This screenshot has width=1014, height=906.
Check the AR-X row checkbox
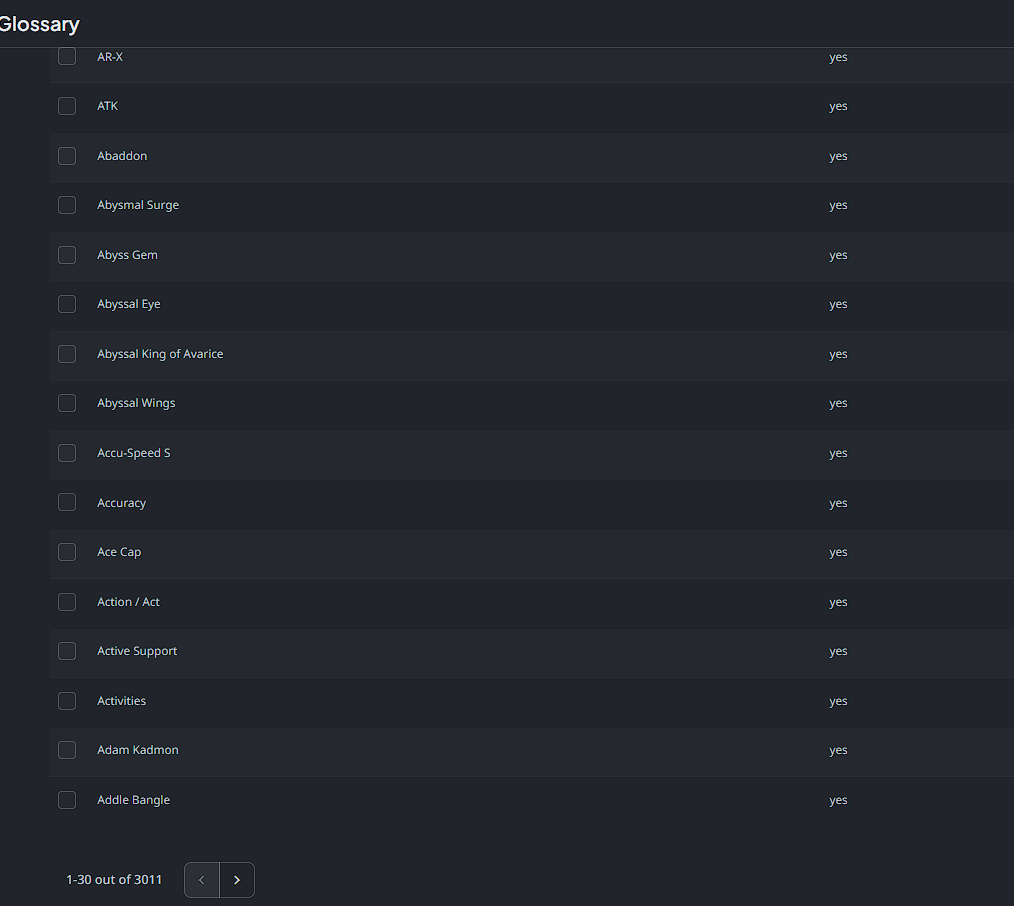point(67,57)
